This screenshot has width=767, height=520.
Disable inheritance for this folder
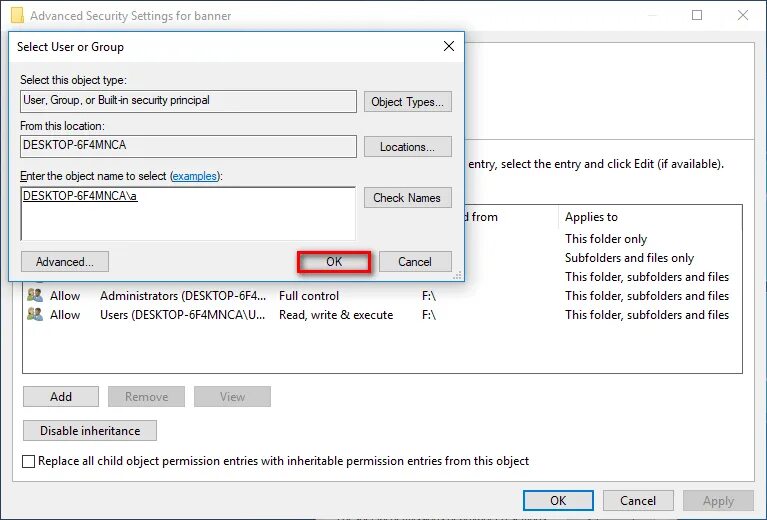pyautogui.click(x=90, y=430)
